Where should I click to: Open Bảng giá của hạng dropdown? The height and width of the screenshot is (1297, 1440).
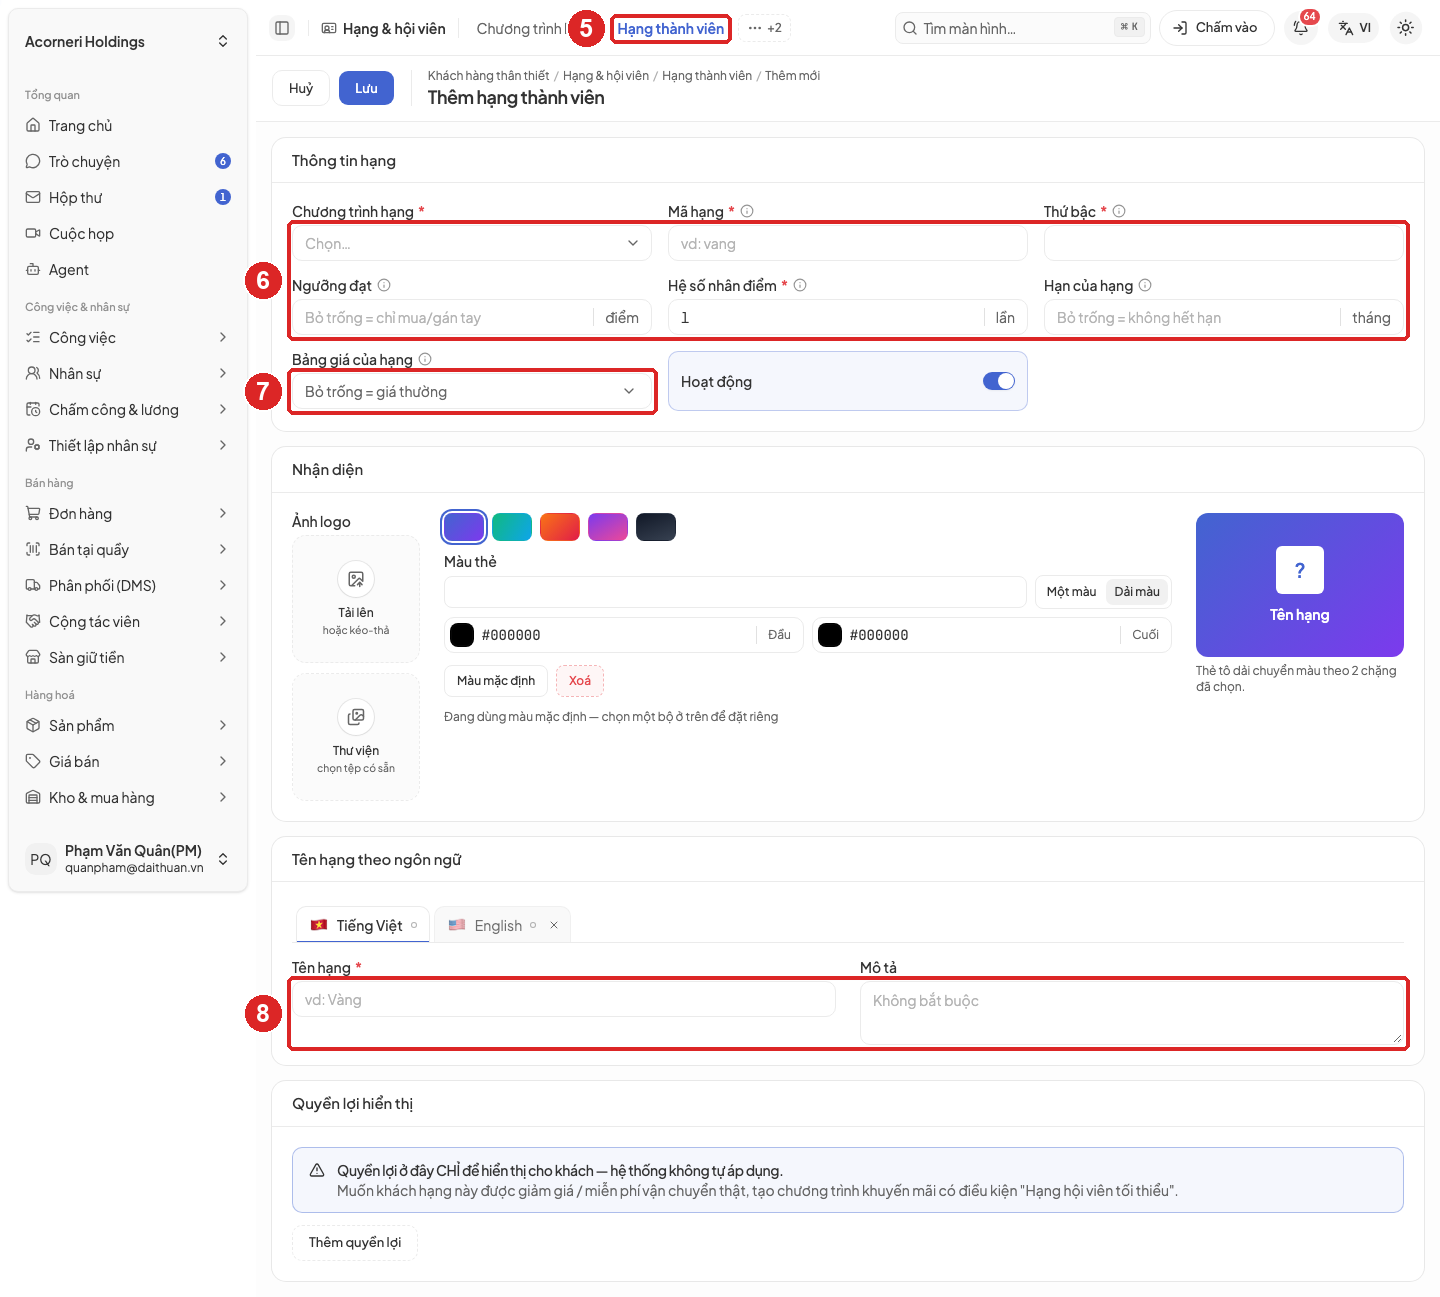472,392
